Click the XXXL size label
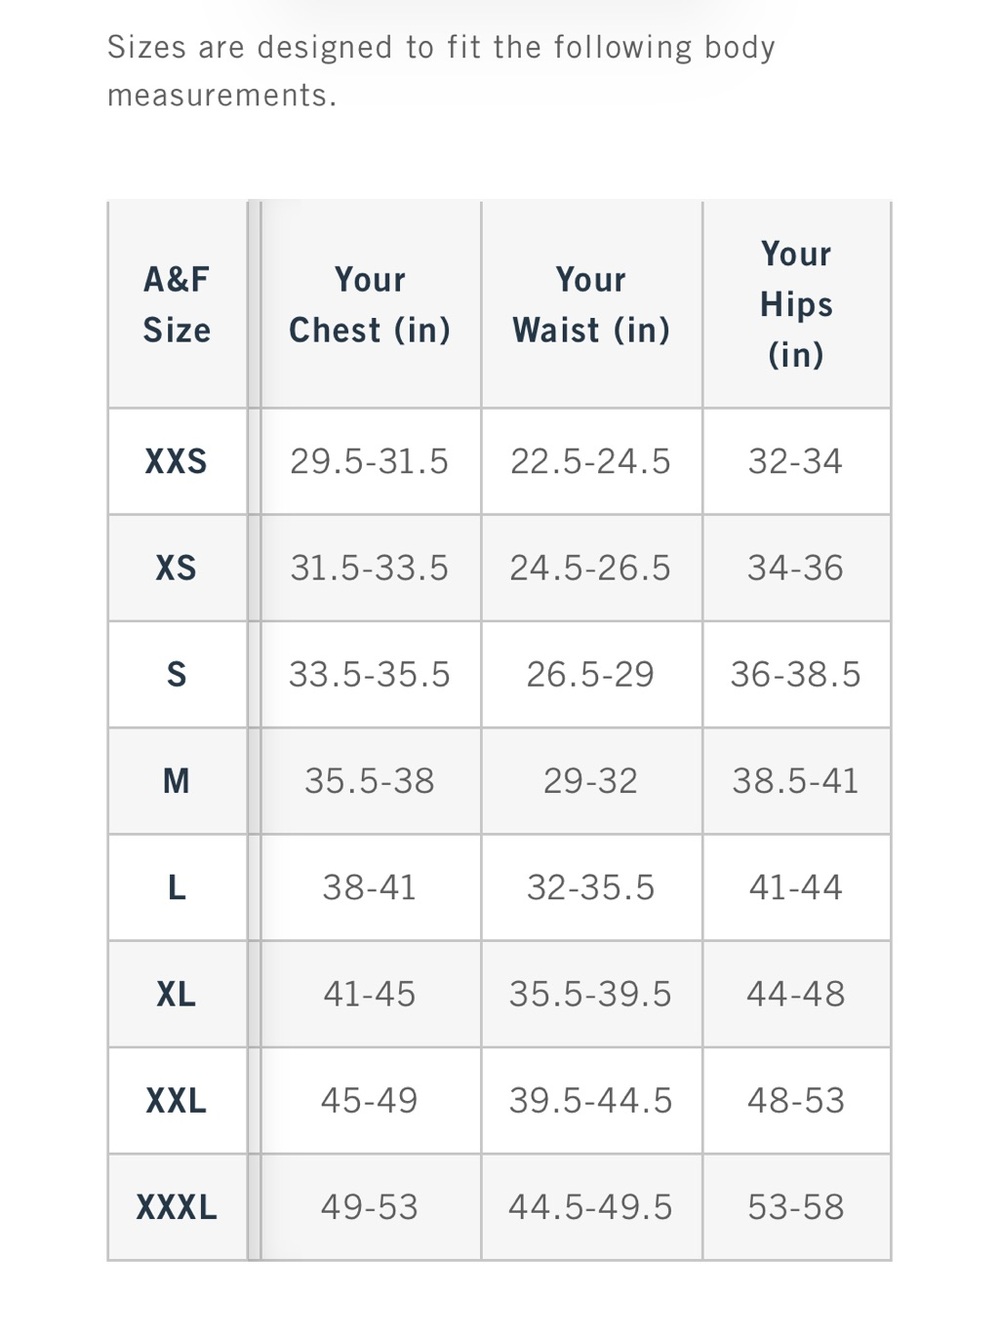This screenshot has width=1000, height=1333. pyautogui.click(x=176, y=1207)
